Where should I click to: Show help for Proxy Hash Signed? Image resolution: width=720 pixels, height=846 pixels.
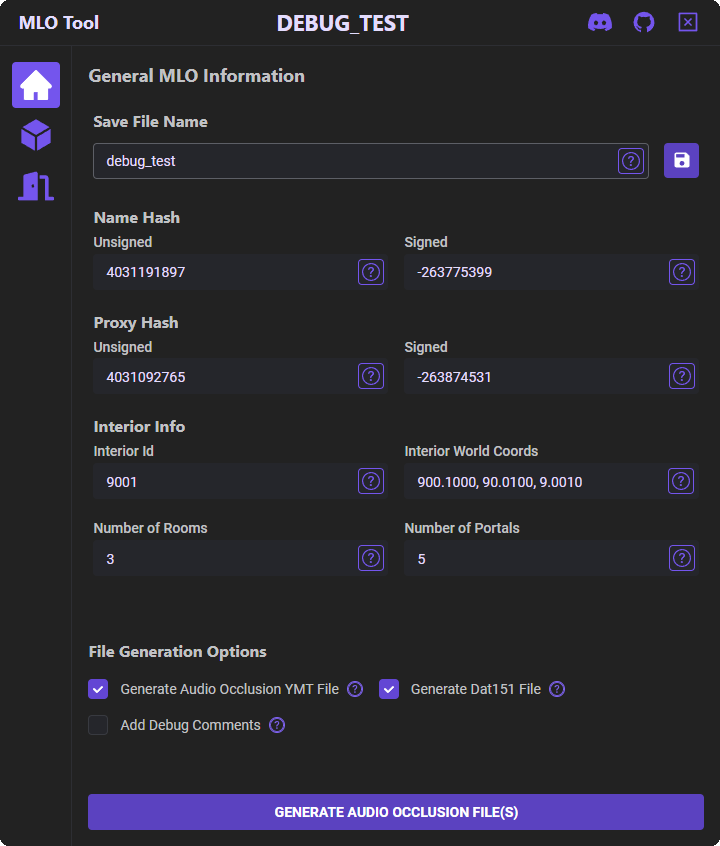coord(682,376)
